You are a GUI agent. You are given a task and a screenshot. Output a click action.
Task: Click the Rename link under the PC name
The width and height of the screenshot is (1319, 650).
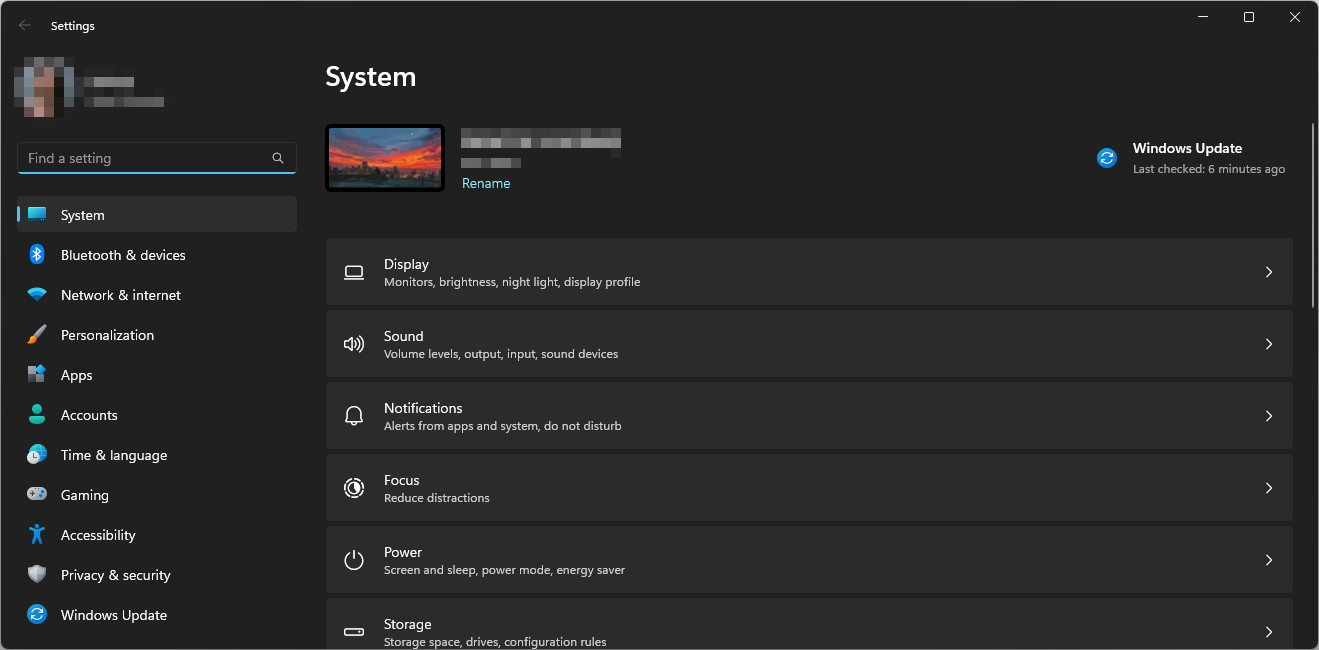pyautogui.click(x=486, y=183)
